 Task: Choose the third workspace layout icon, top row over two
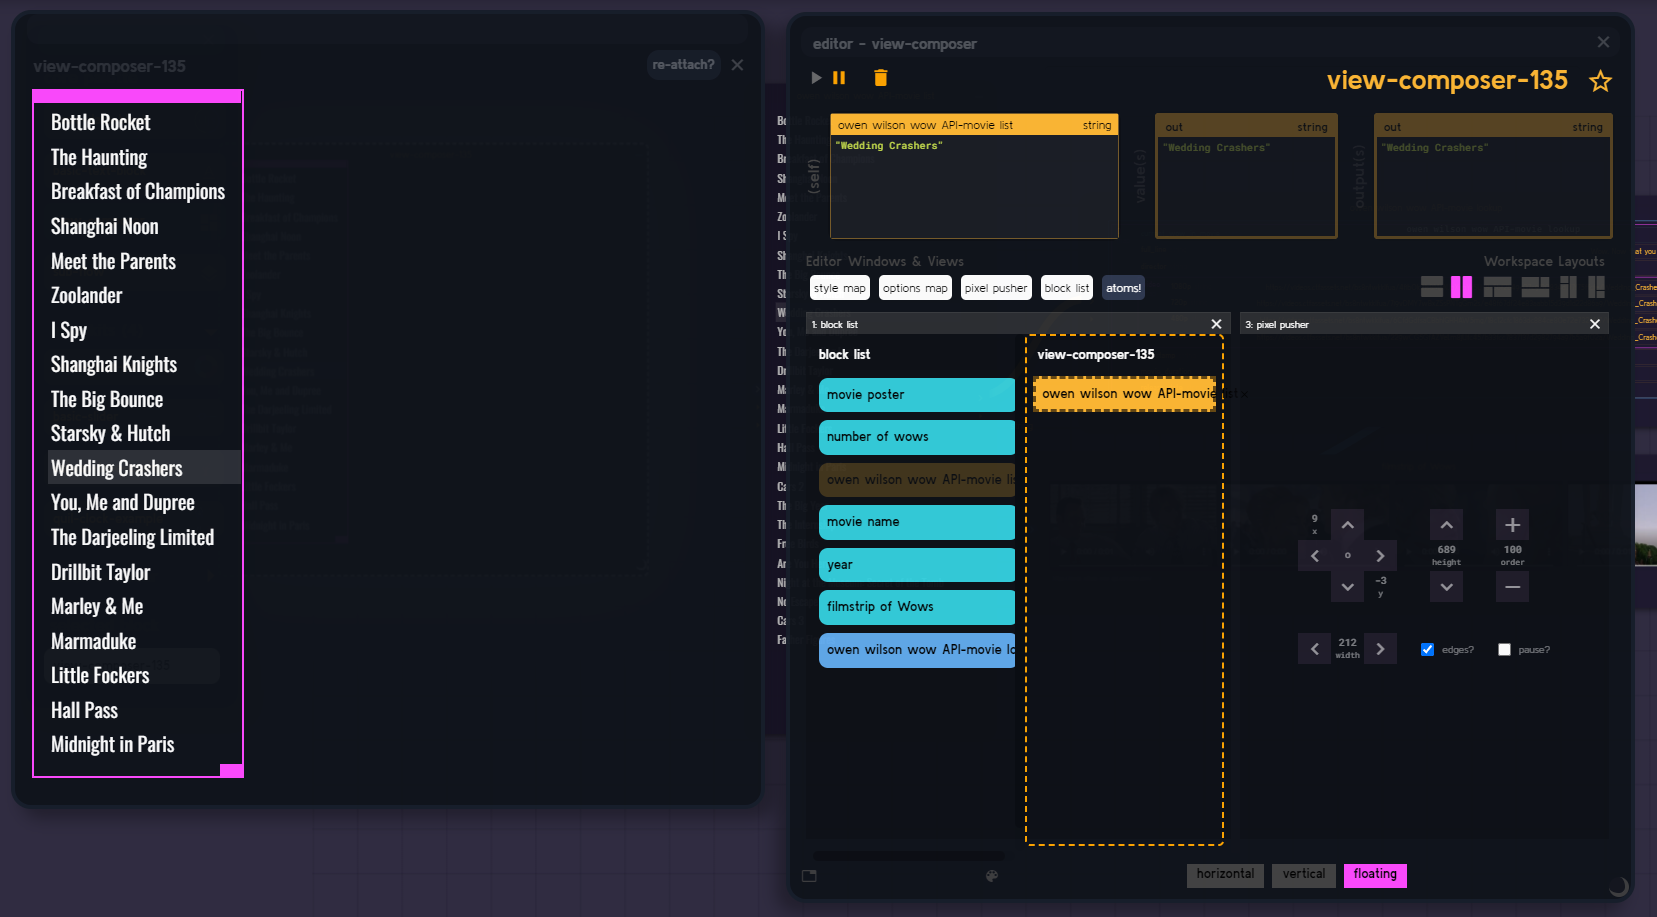[x=1497, y=287]
